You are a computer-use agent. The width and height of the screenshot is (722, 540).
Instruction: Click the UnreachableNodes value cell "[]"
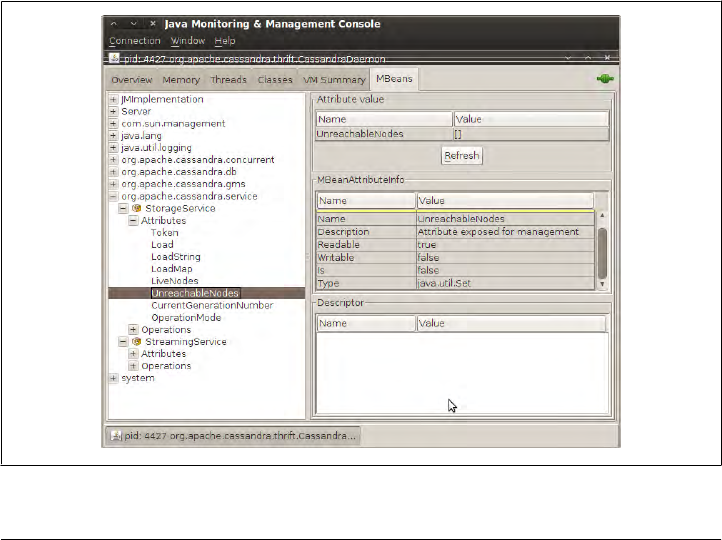531,134
